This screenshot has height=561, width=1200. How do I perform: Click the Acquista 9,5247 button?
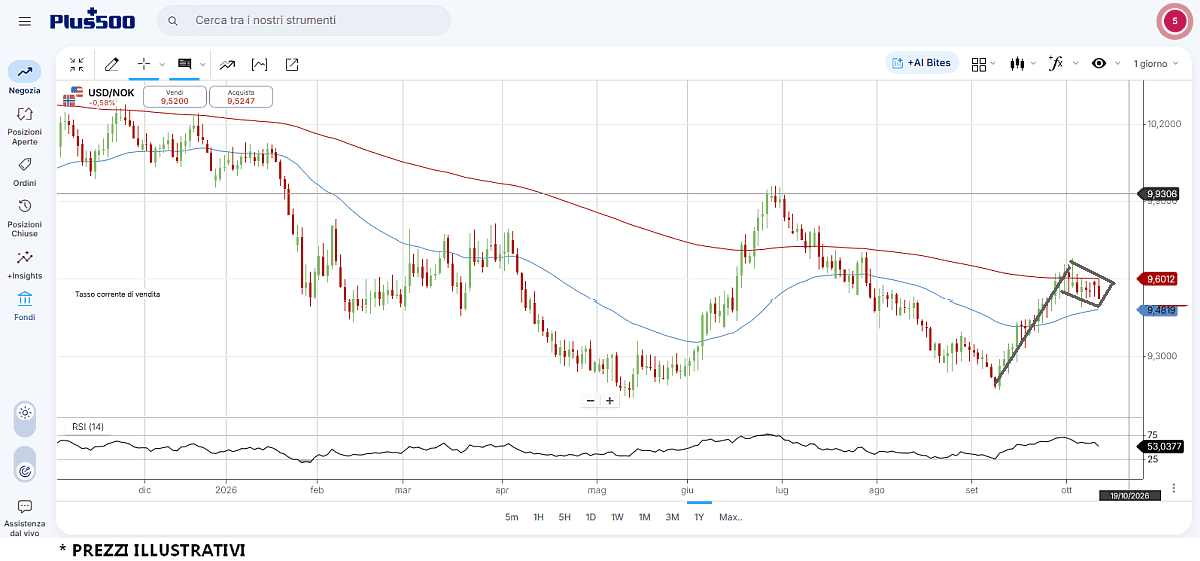point(241,97)
